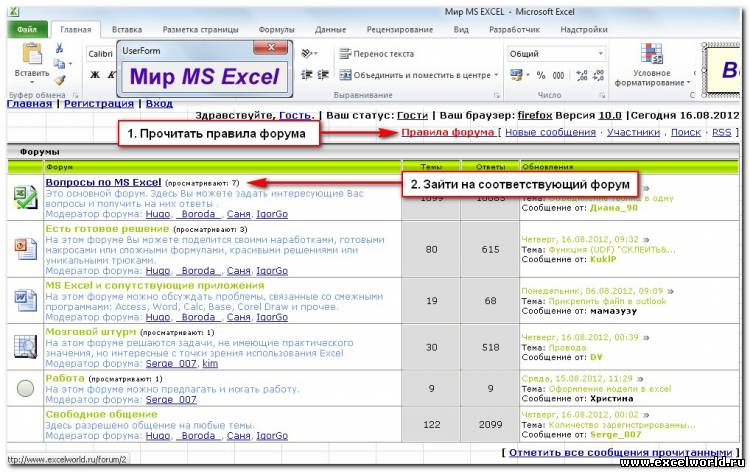Open the Гость greeting link
The height and width of the screenshot is (472, 750).
(296, 115)
